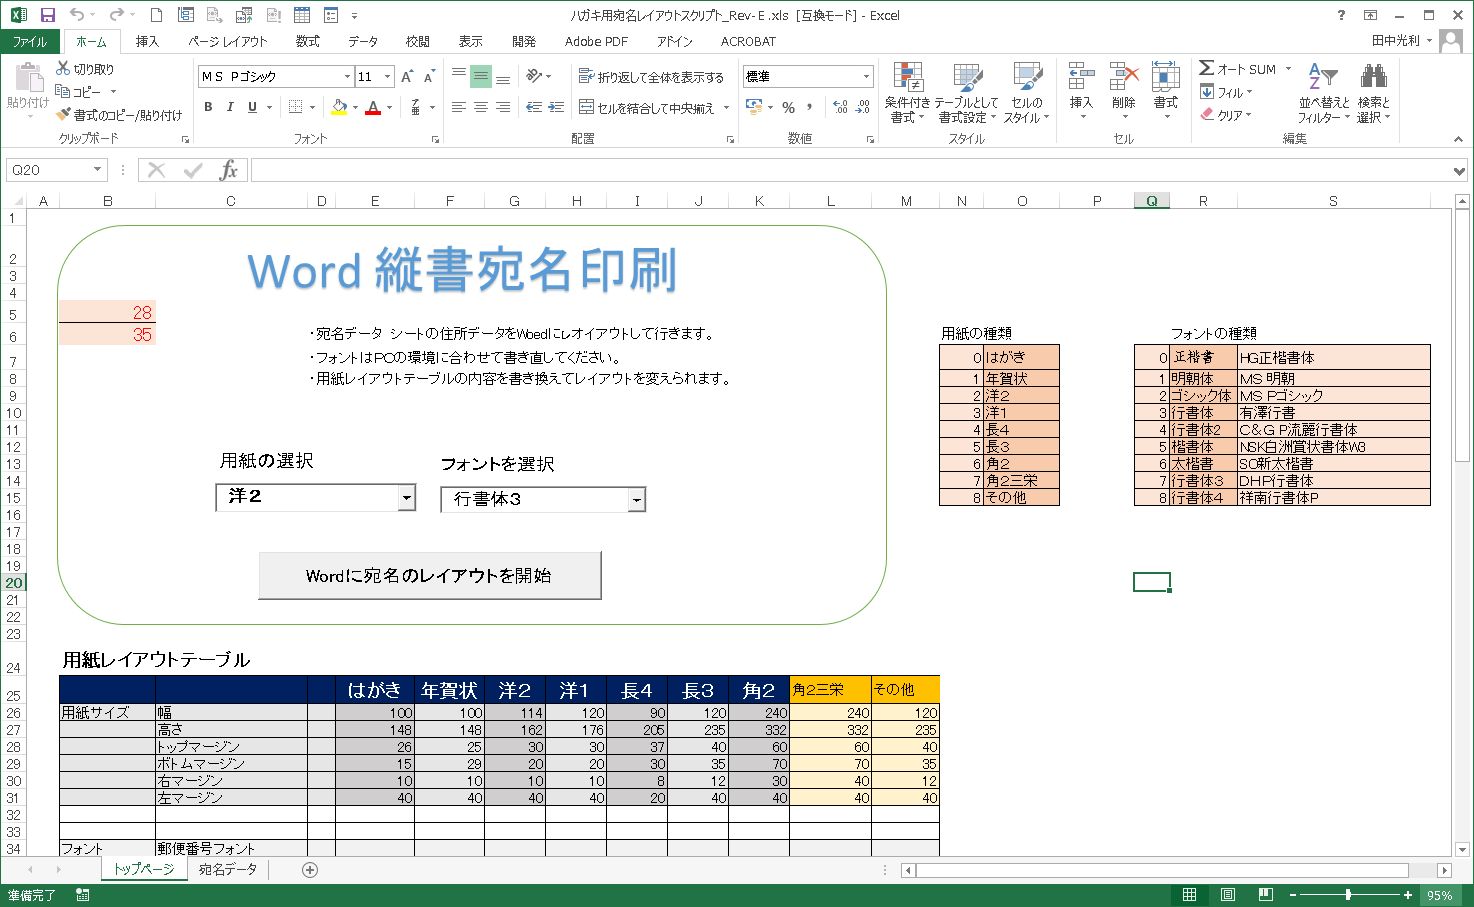This screenshot has height=907, width=1474.
Task: Open the クリア clear button
Action: pos(1225,115)
